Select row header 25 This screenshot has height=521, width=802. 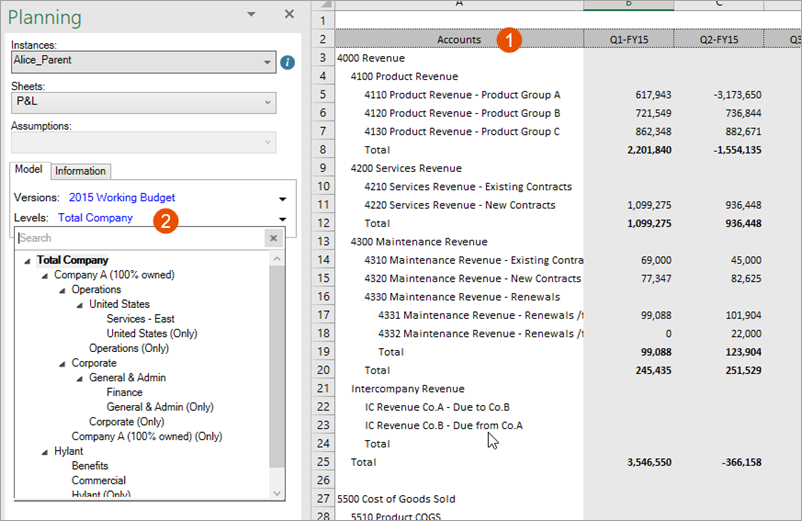323,462
